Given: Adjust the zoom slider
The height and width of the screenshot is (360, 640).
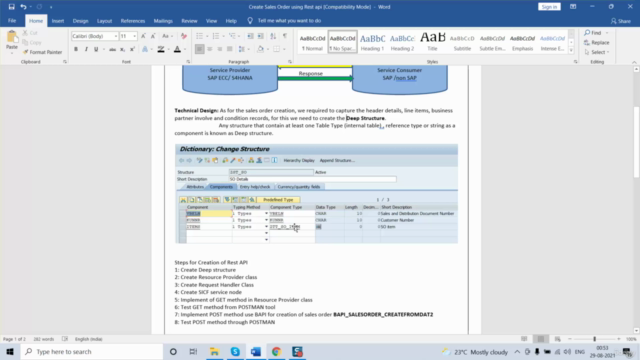Looking at the screenshot, I should (x=594, y=339).
